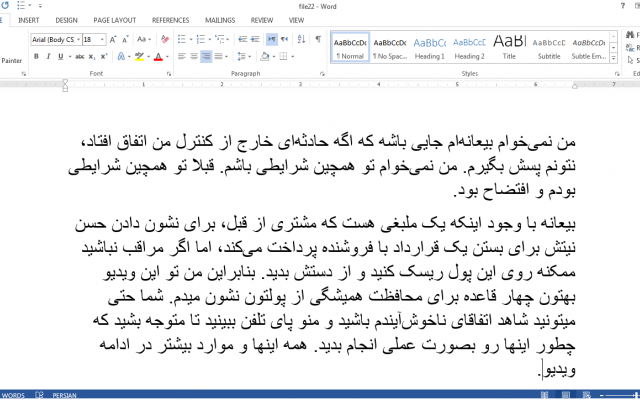Align text left

click(182, 56)
